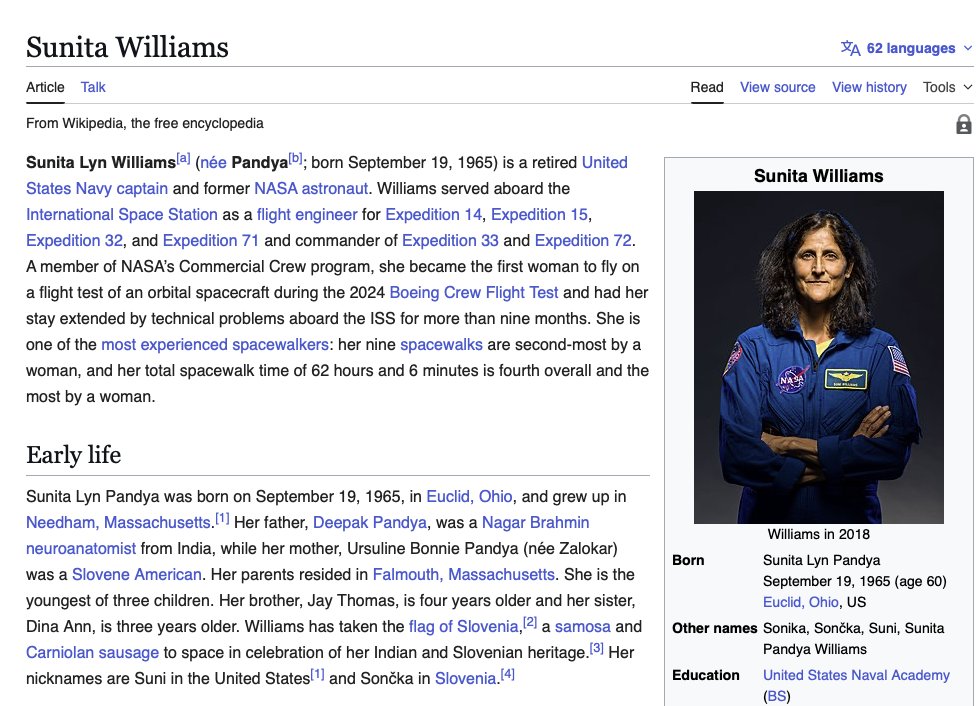Screen dimensions: 976x706
Task: Follow the Deepak Pandya link
Action: tap(370, 523)
